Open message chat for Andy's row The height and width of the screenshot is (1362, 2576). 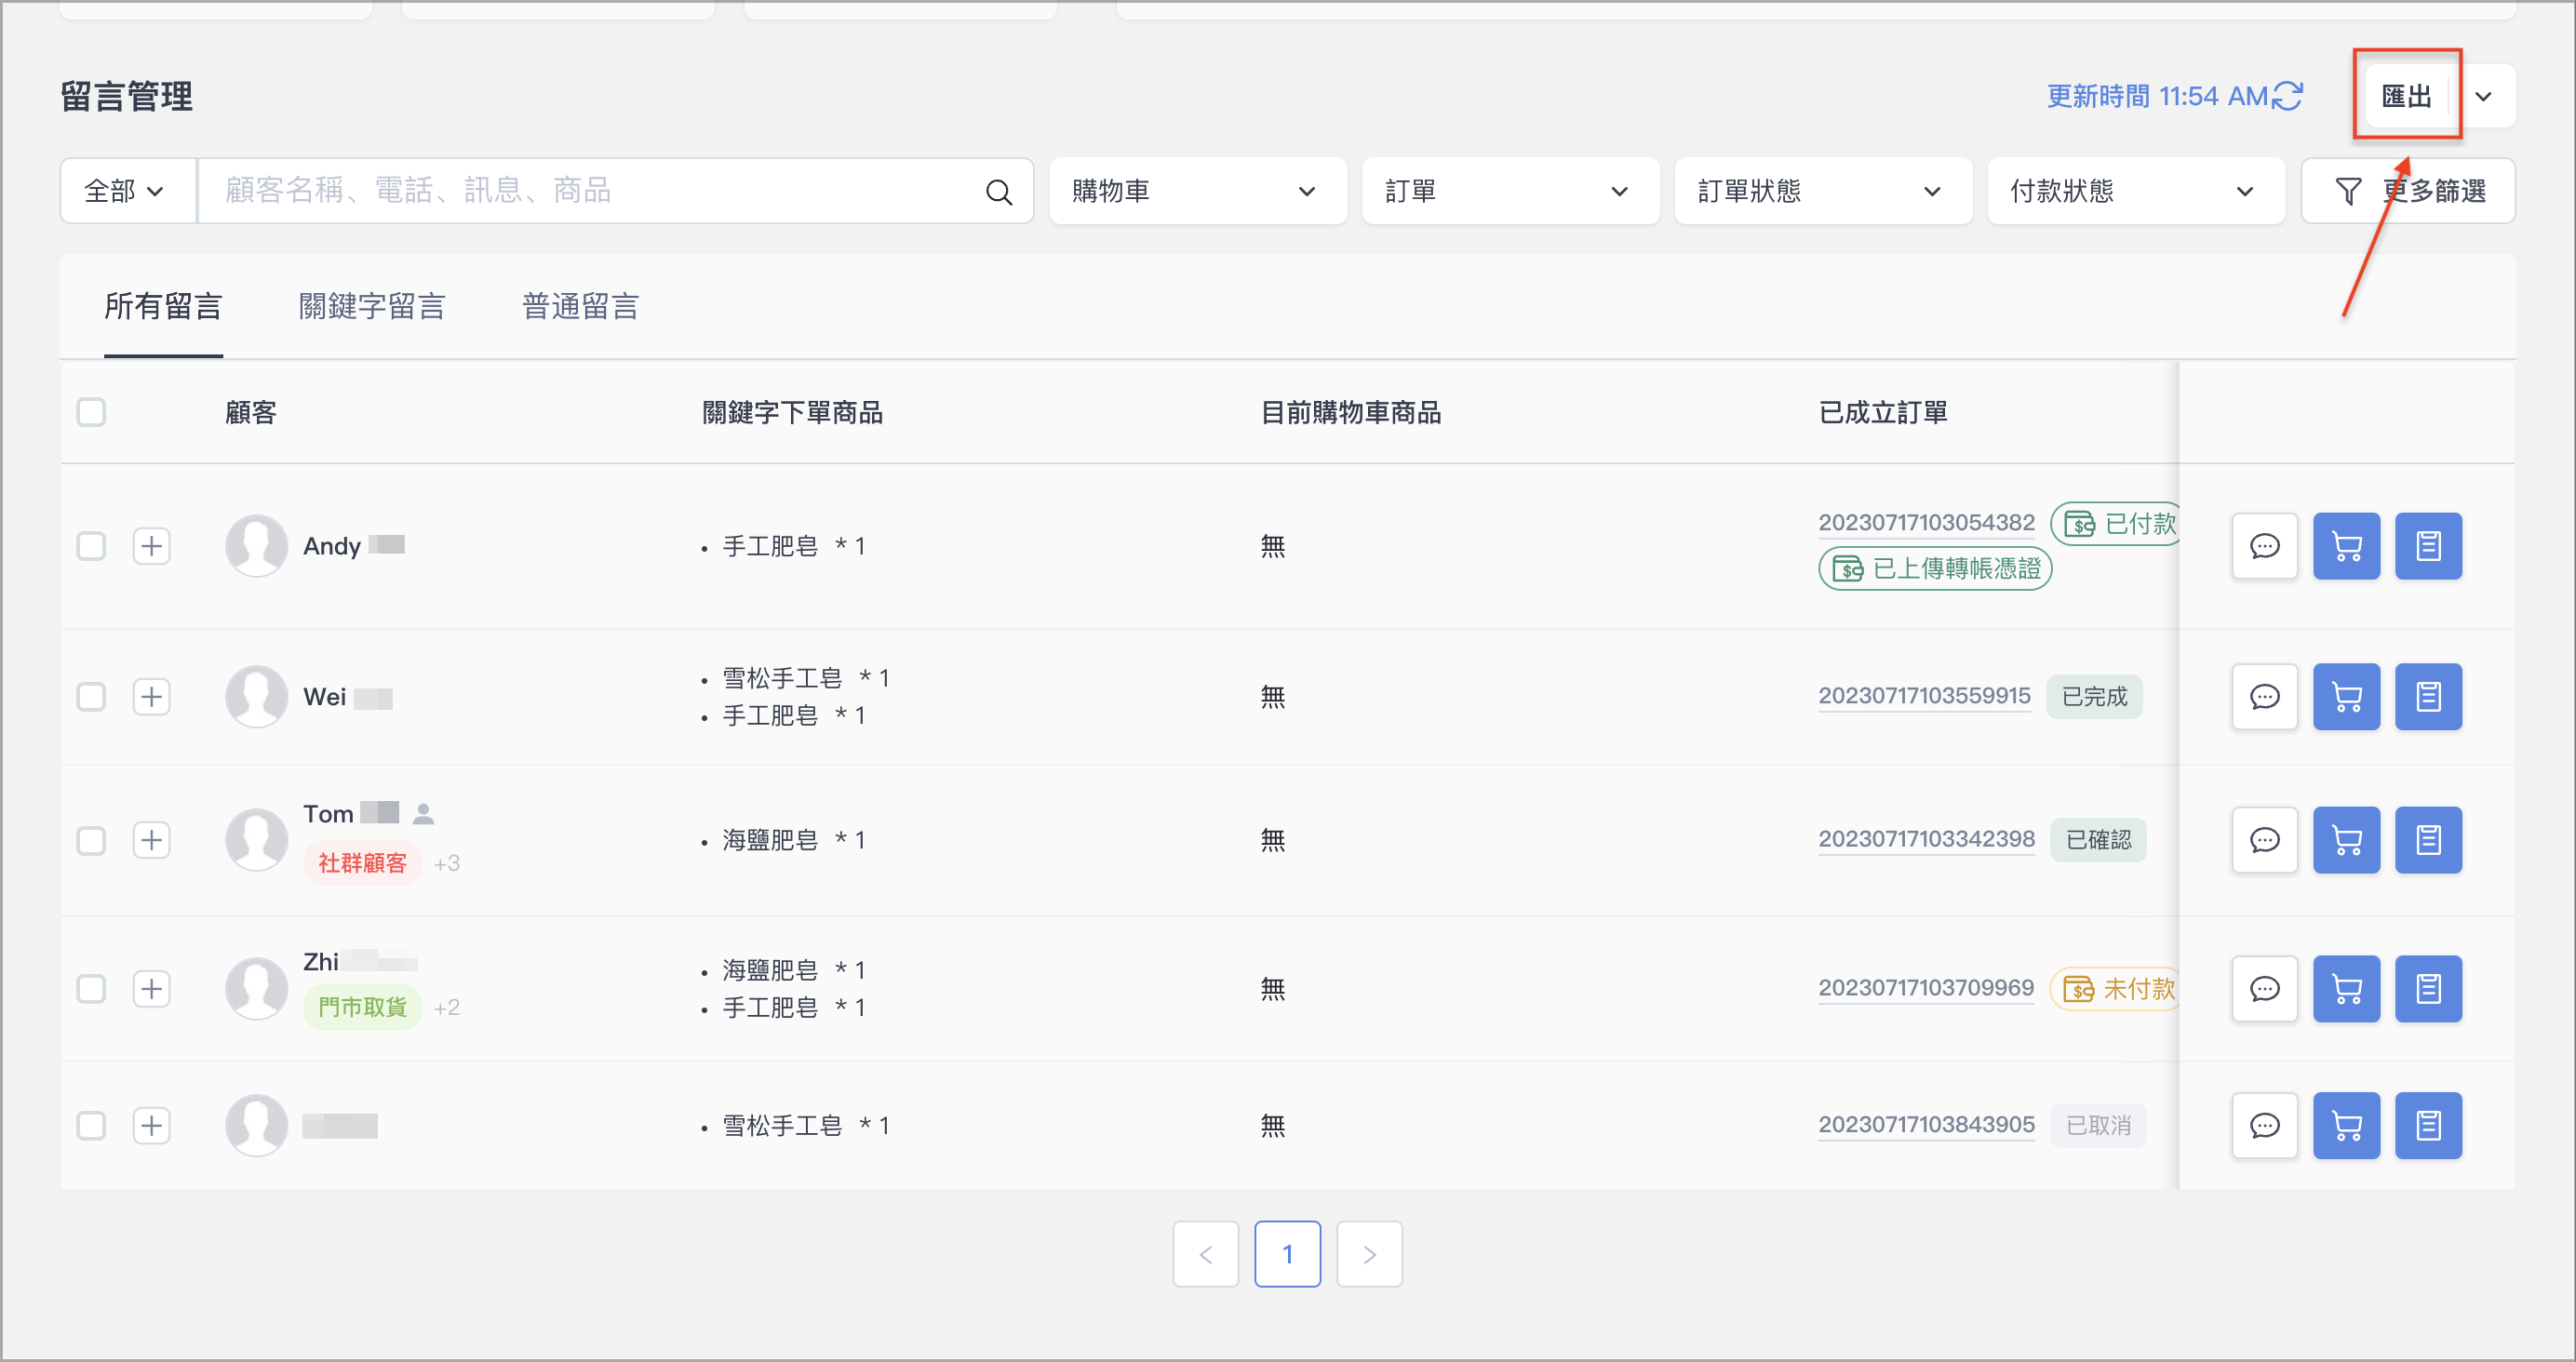(x=2264, y=546)
